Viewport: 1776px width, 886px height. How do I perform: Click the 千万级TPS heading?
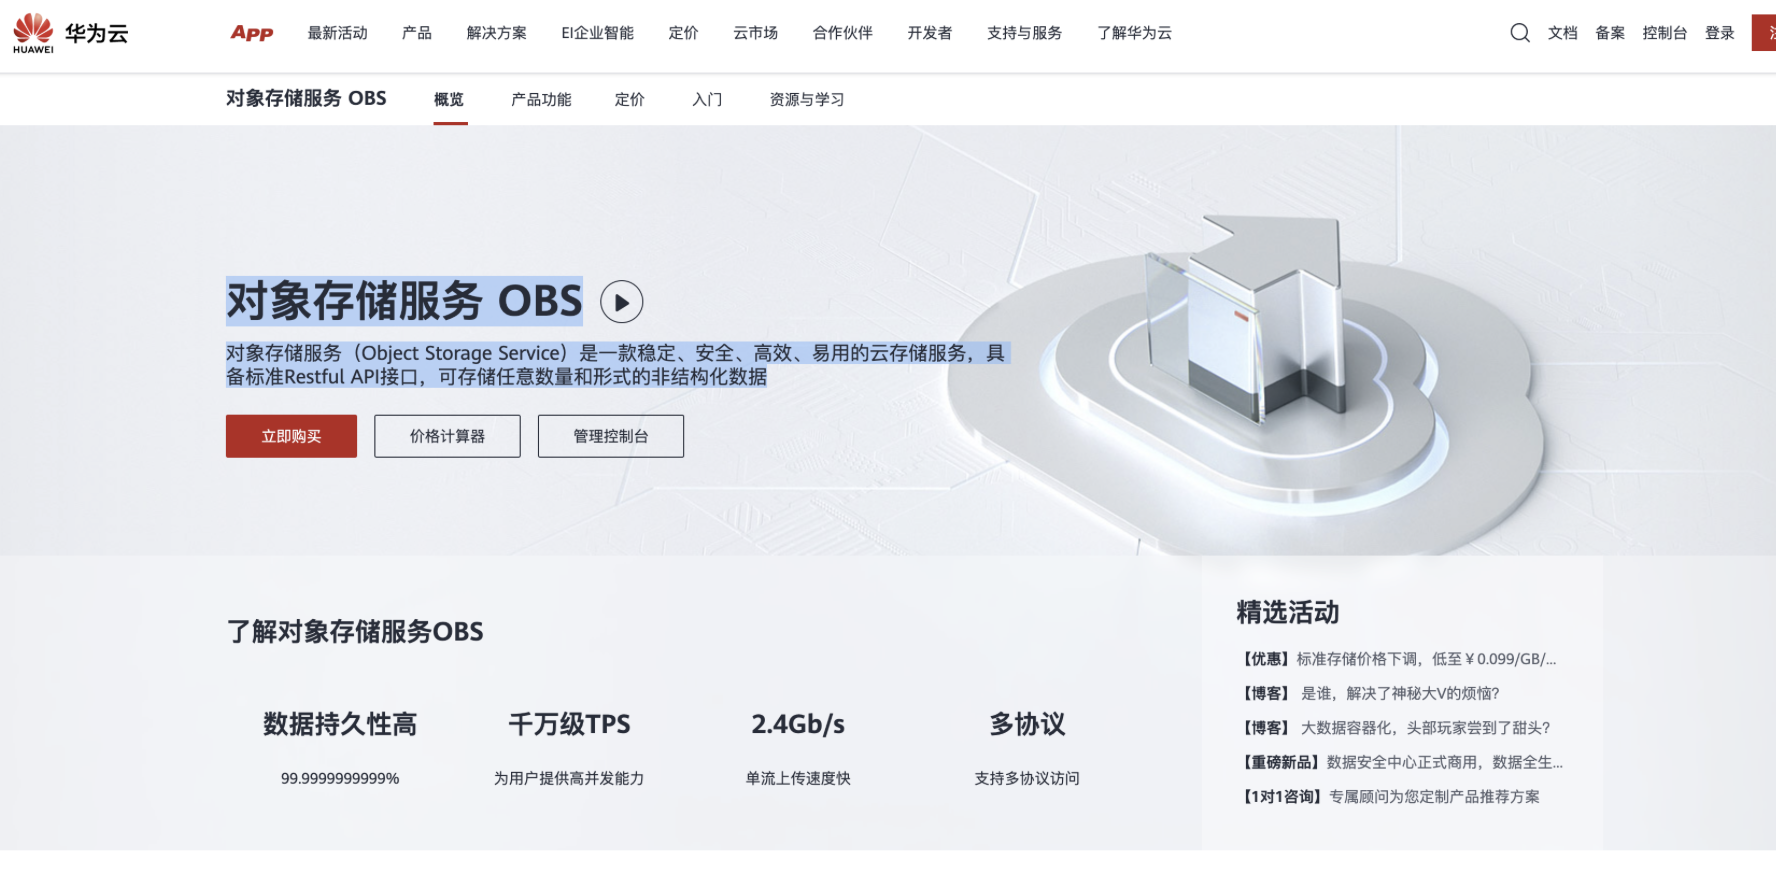tap(569, 724)
